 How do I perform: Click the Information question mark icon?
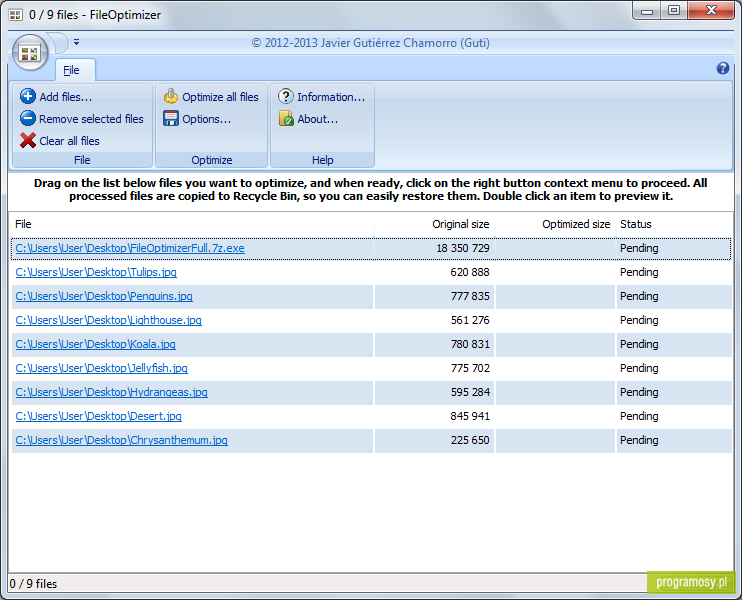285,96
